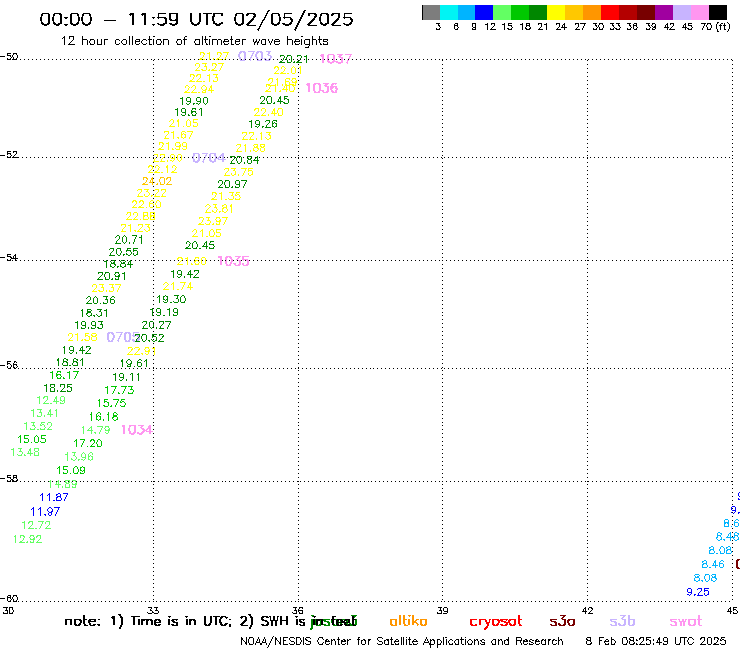This screenshot has width=740, height=650.
Task: Click the wave height value 19.93
Action: pos(89,325)
